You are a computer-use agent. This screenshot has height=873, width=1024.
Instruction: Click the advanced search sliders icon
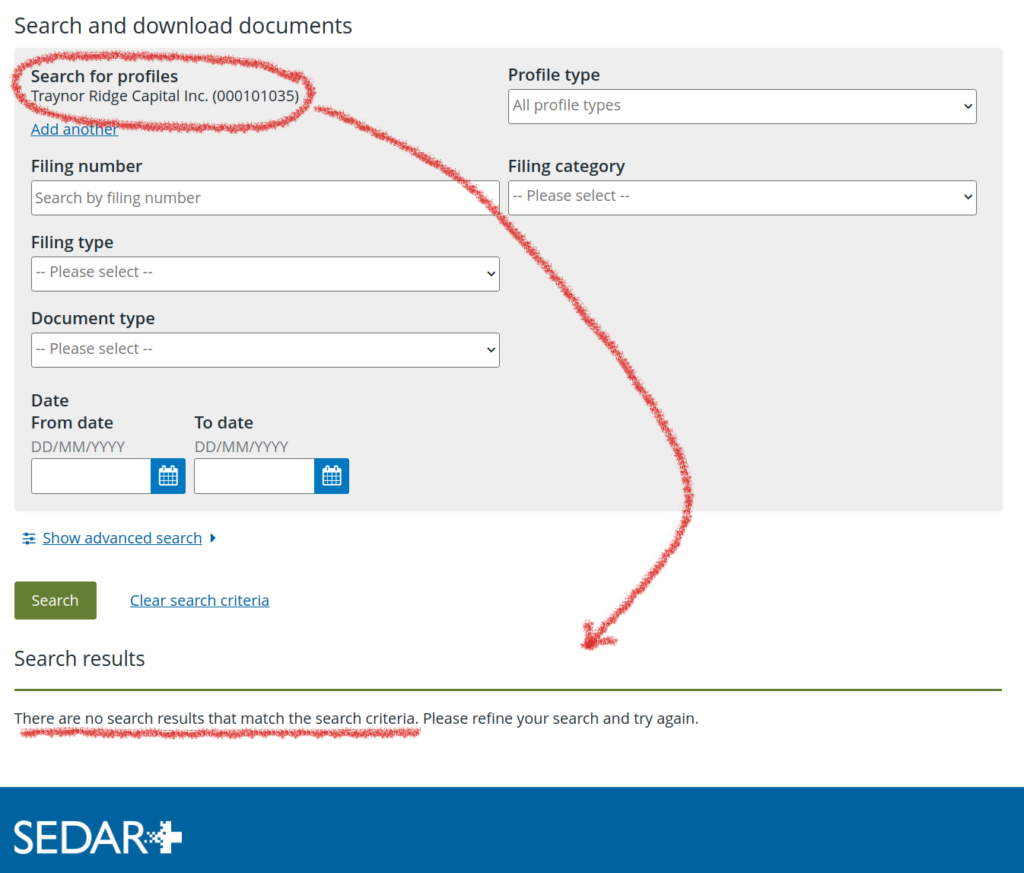click(x=29, y=538)
